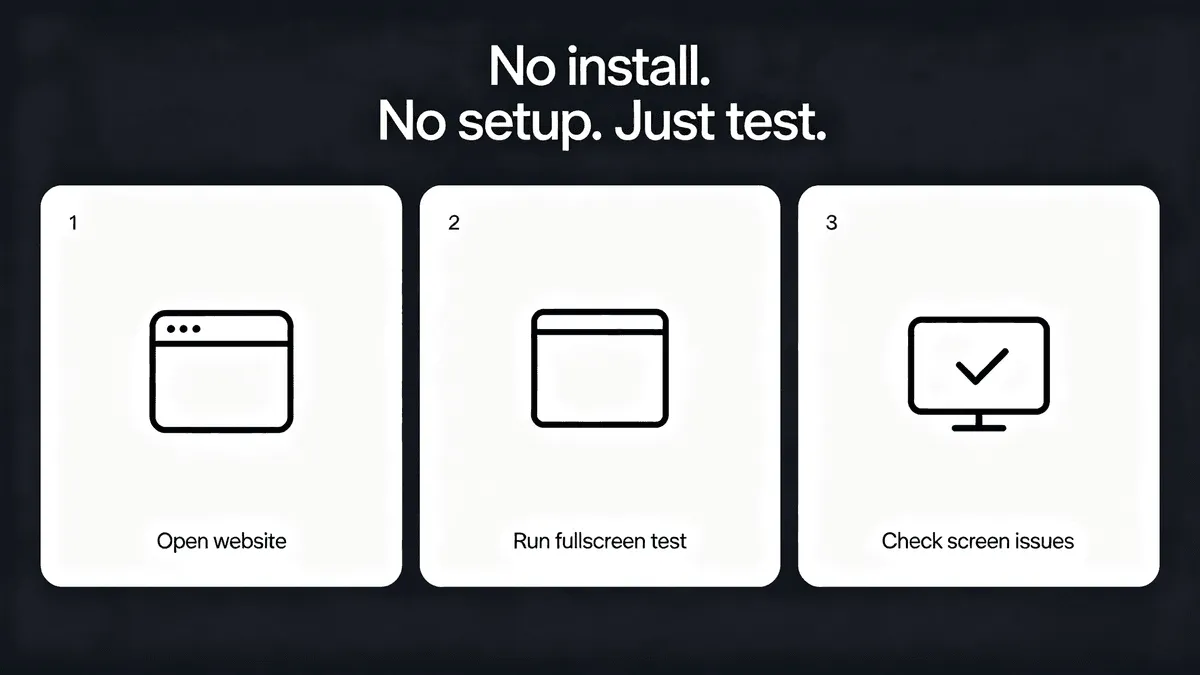Click the monitor with checkmark icon

(x=978, y=374)
